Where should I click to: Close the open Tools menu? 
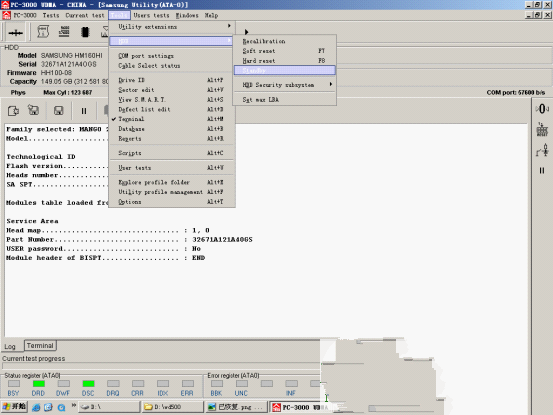[119, 15]
